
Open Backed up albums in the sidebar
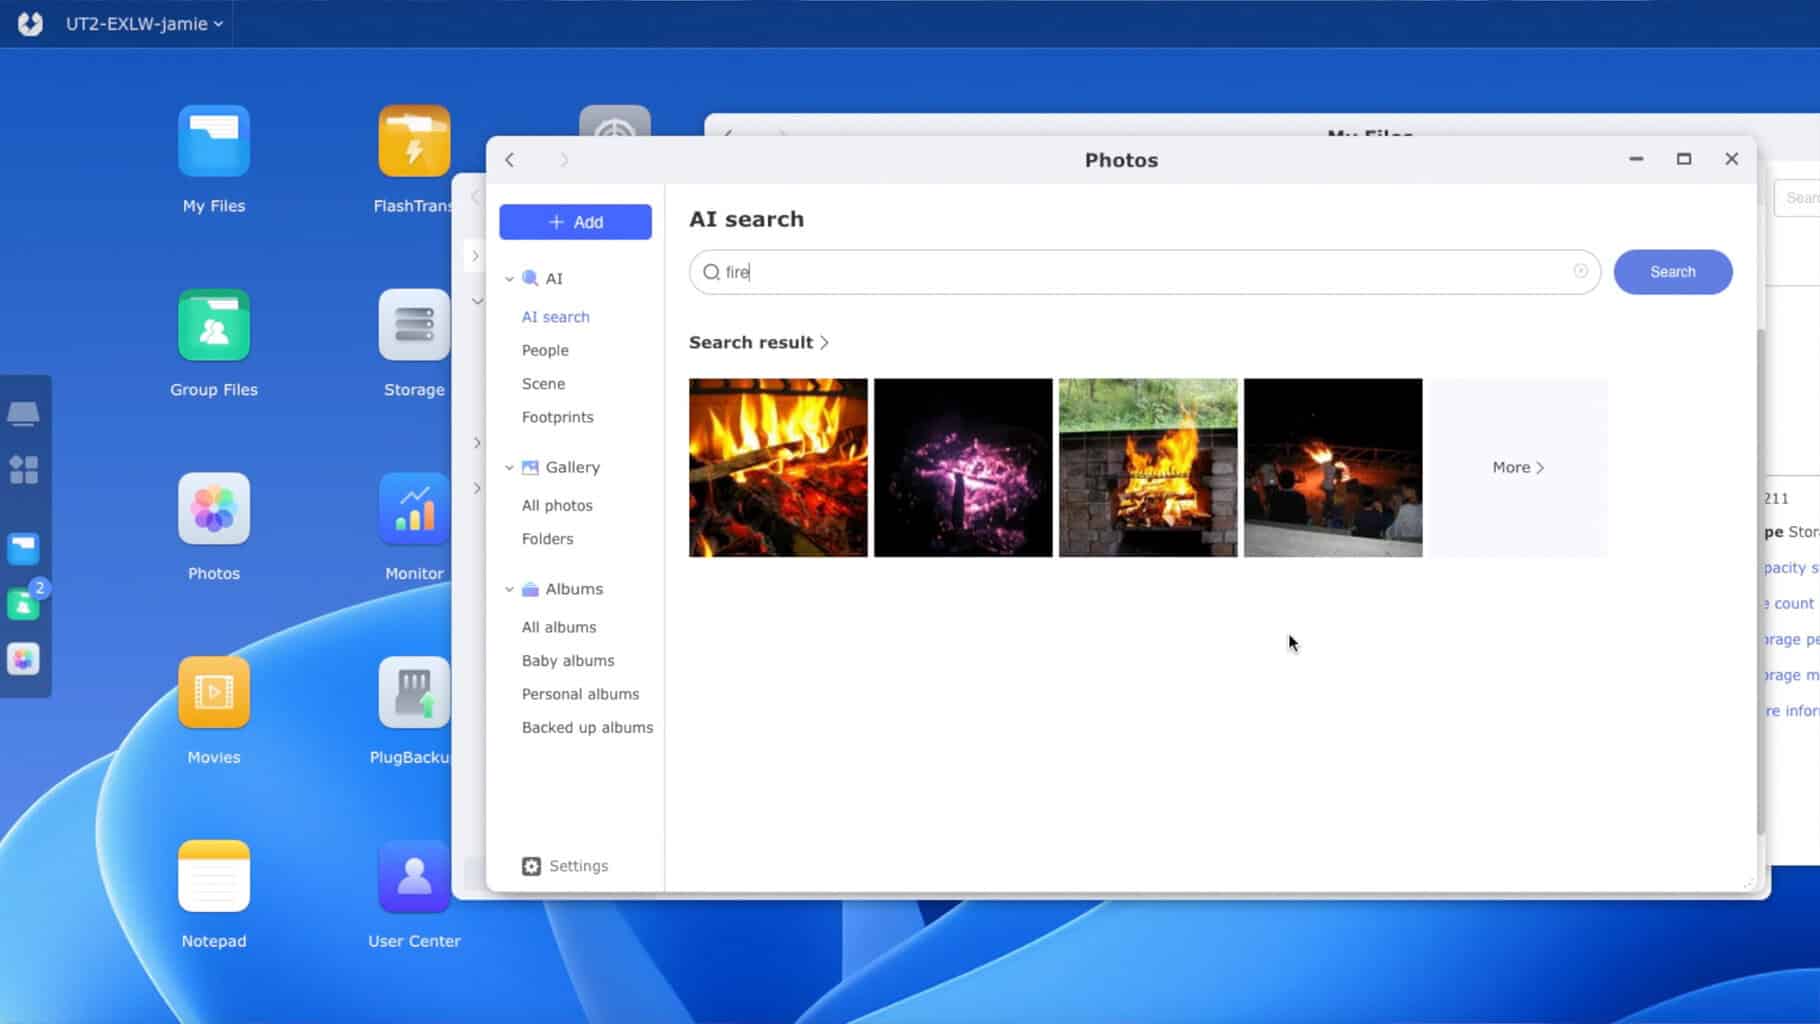pos(587,728)
